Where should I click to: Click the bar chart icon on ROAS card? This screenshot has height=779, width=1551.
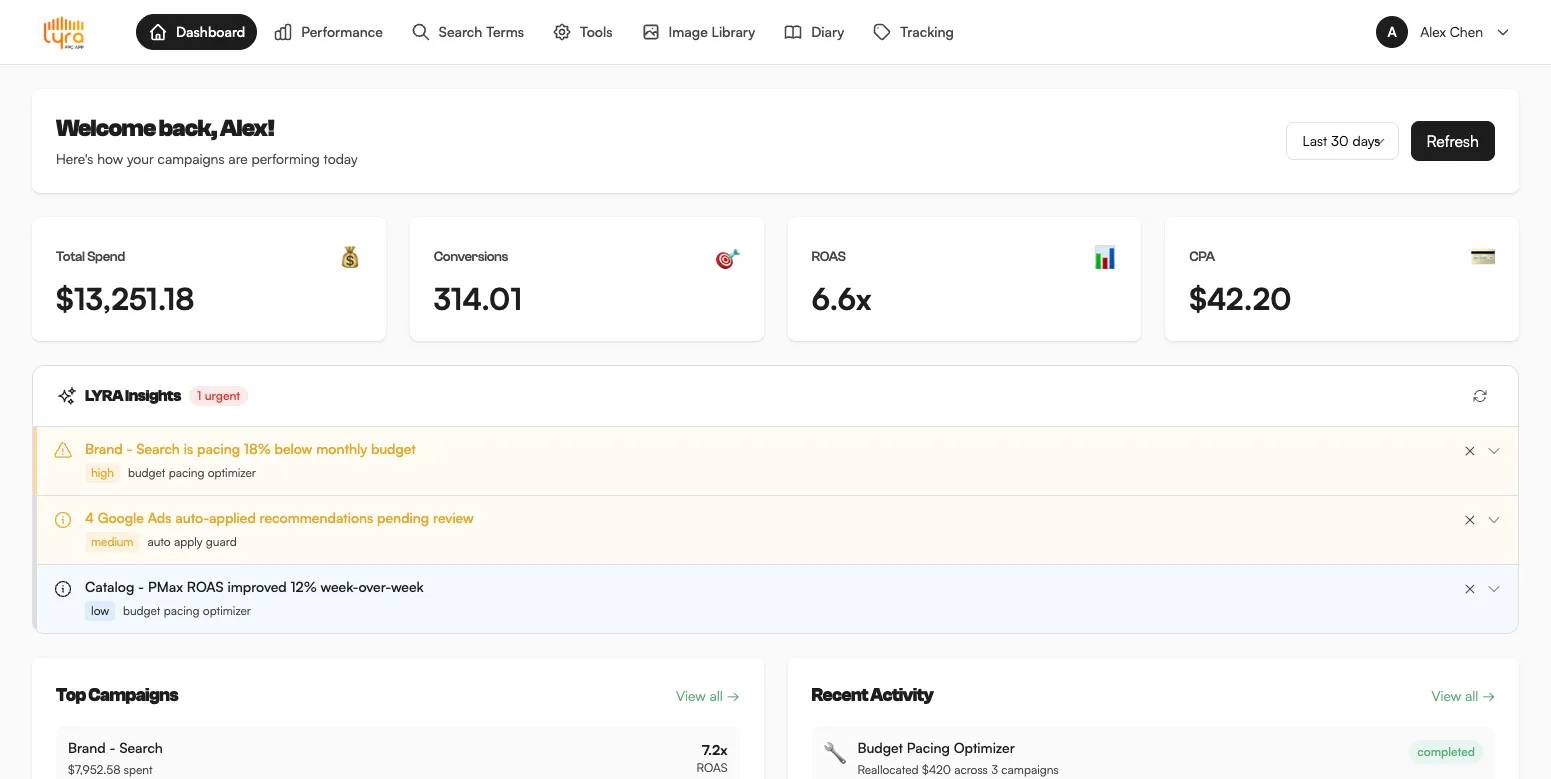pos(1105,257)
